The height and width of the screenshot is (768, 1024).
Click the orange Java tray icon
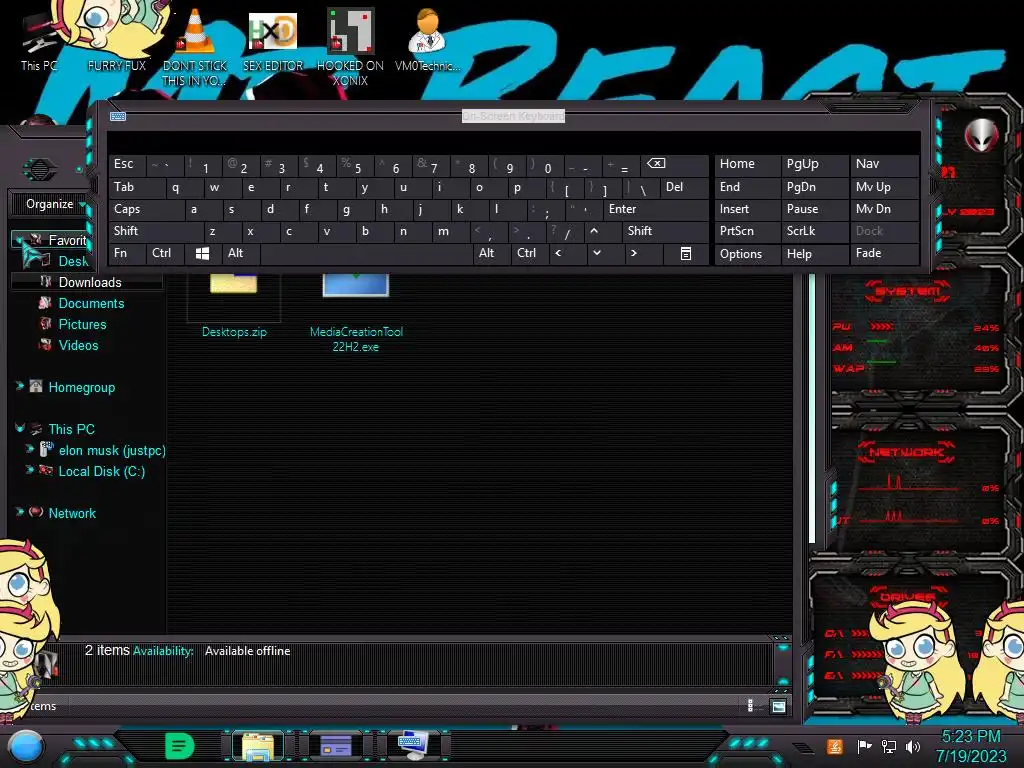(x=834, y=746)
